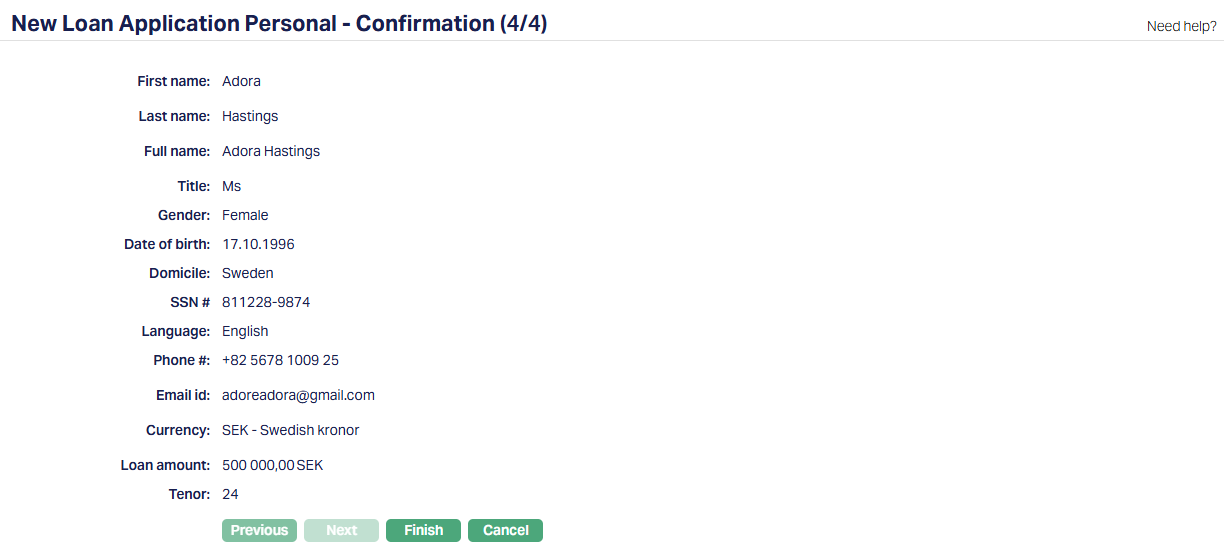Viewport: 1224px width, 556px height.
Task: Click the Confirmation (4/4) page heading
Action: [x=279, y=23]
